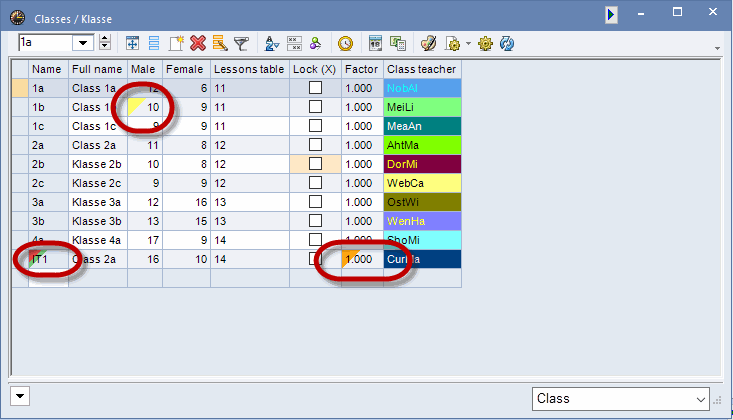
Task: Click the Lock (X) column header
Action: pyautogui.click(x=316, y=69)
